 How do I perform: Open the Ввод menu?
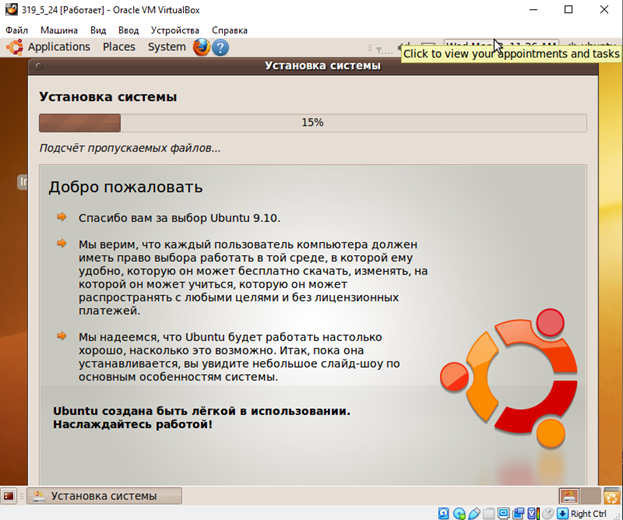click(128, 30)
